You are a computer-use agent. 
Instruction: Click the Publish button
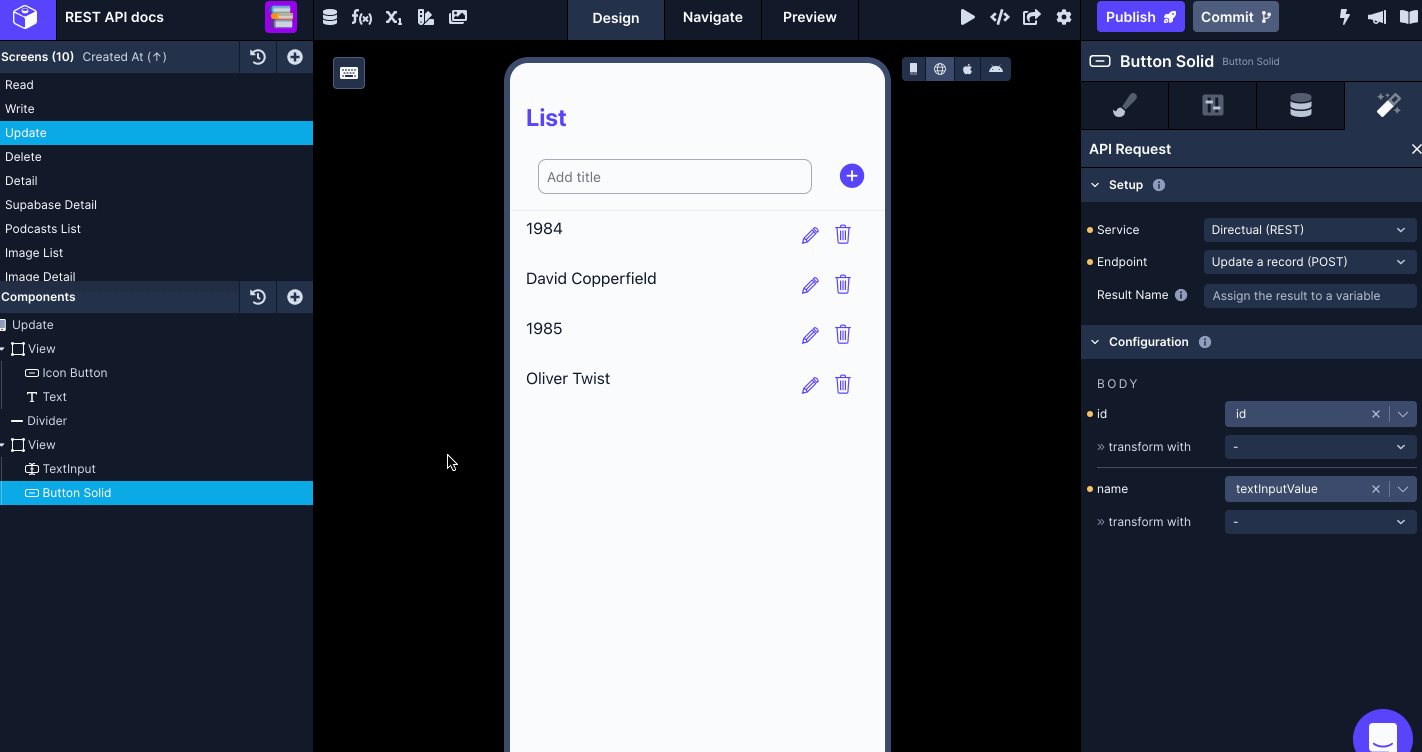tap(1141, 17)
